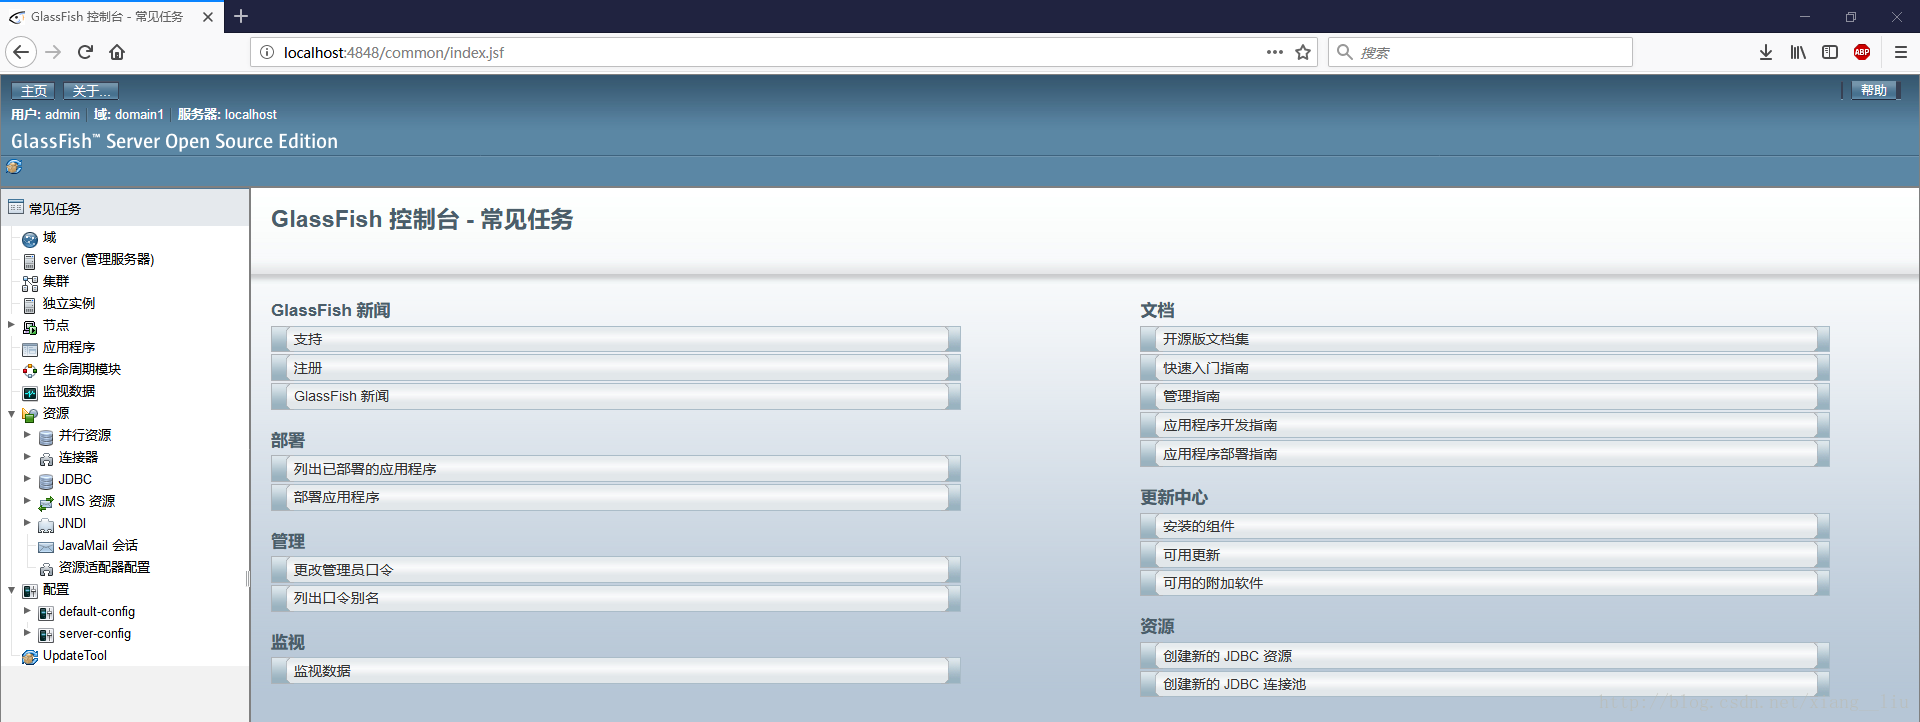Screen dimensions: 1920x722
Task: Click the 关于... header tab
Action: click(91, 91)
